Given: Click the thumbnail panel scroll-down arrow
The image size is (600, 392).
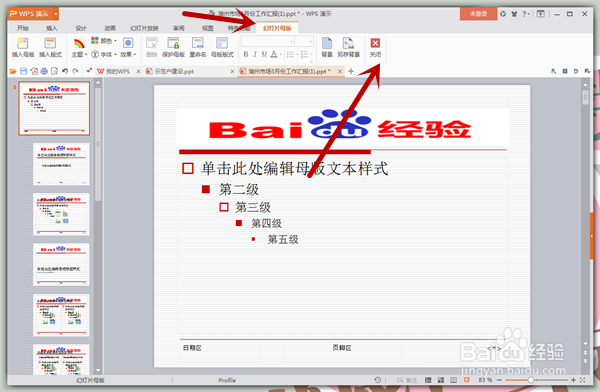Looking at the screenshot, I should point(98,370).
